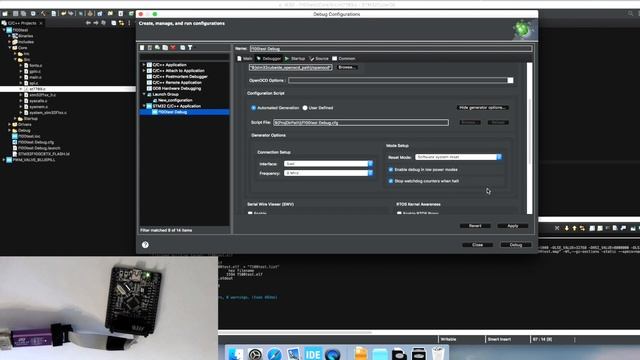Image resolution: width=640 pixels, height=360 pixels.
Task: Click the Close button in dialog footer
Action: tap(478, 245)
